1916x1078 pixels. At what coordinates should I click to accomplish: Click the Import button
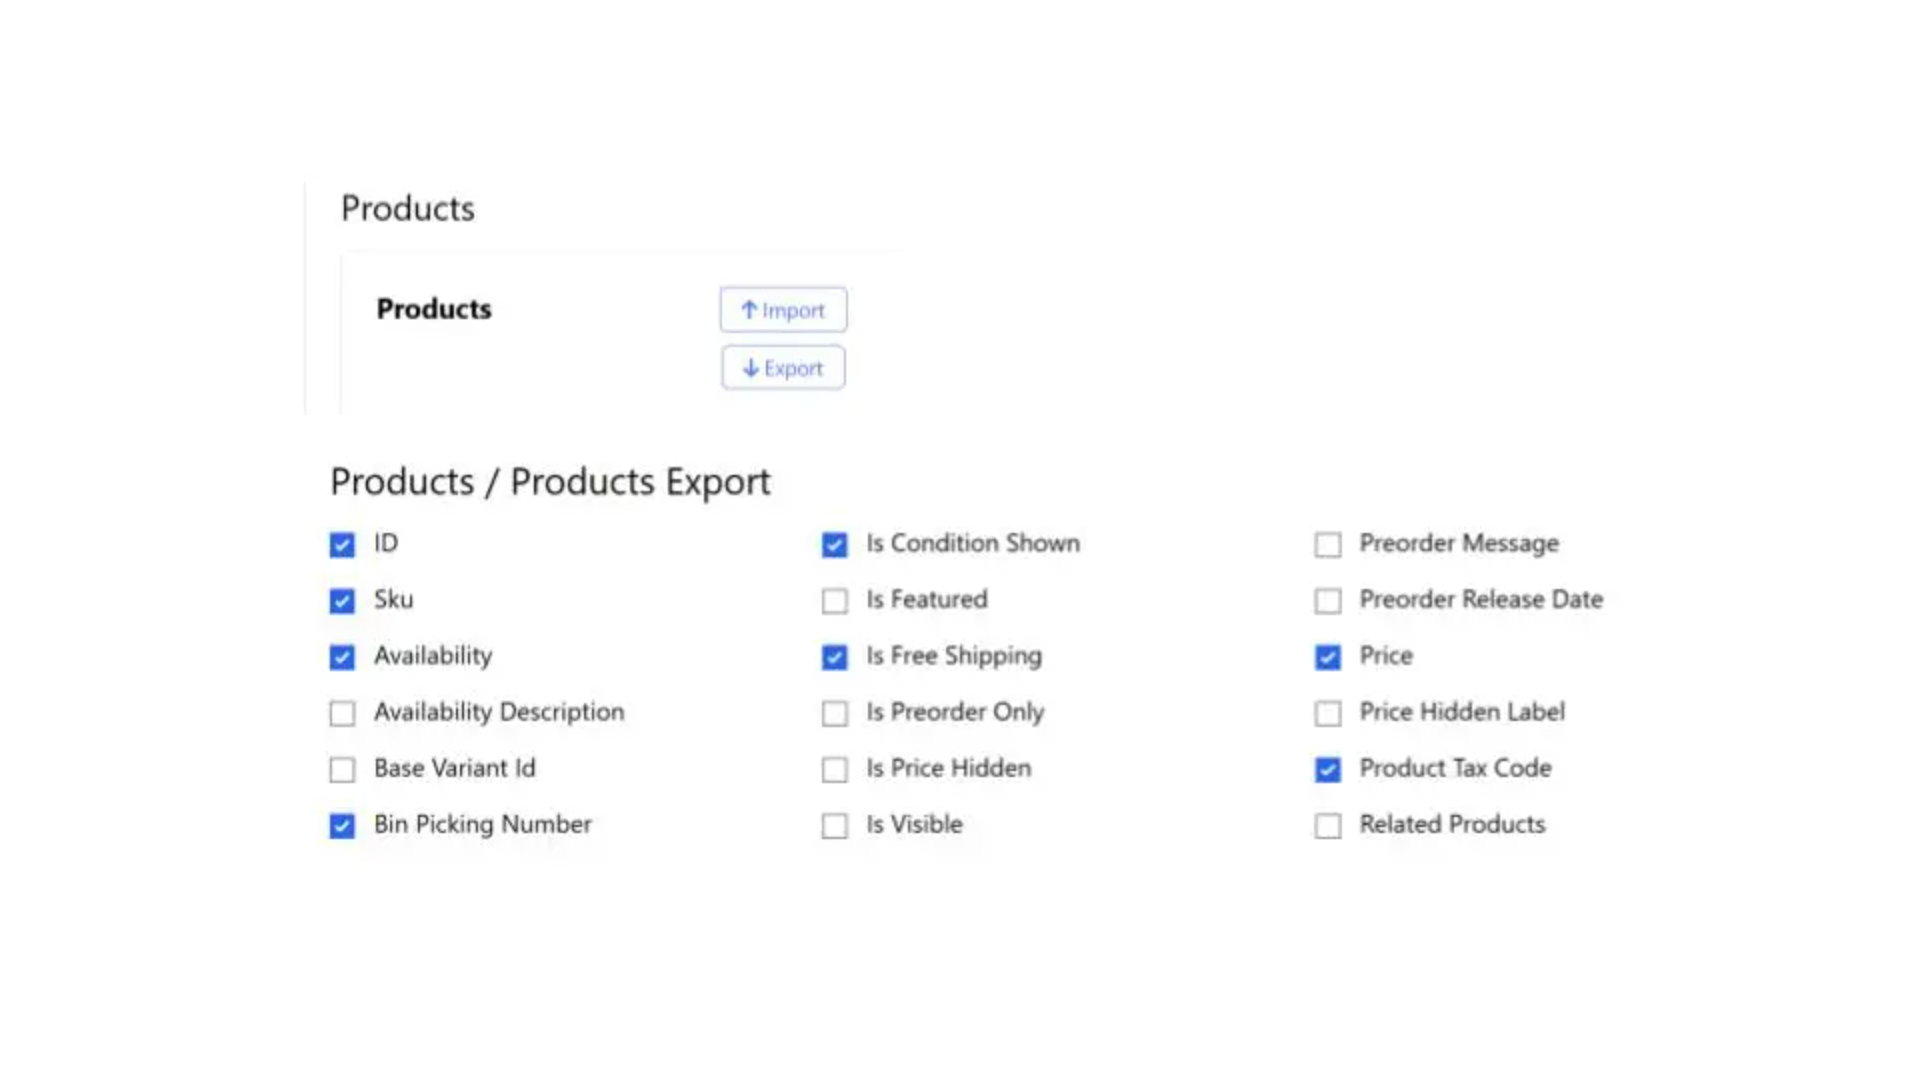[782, 310]
